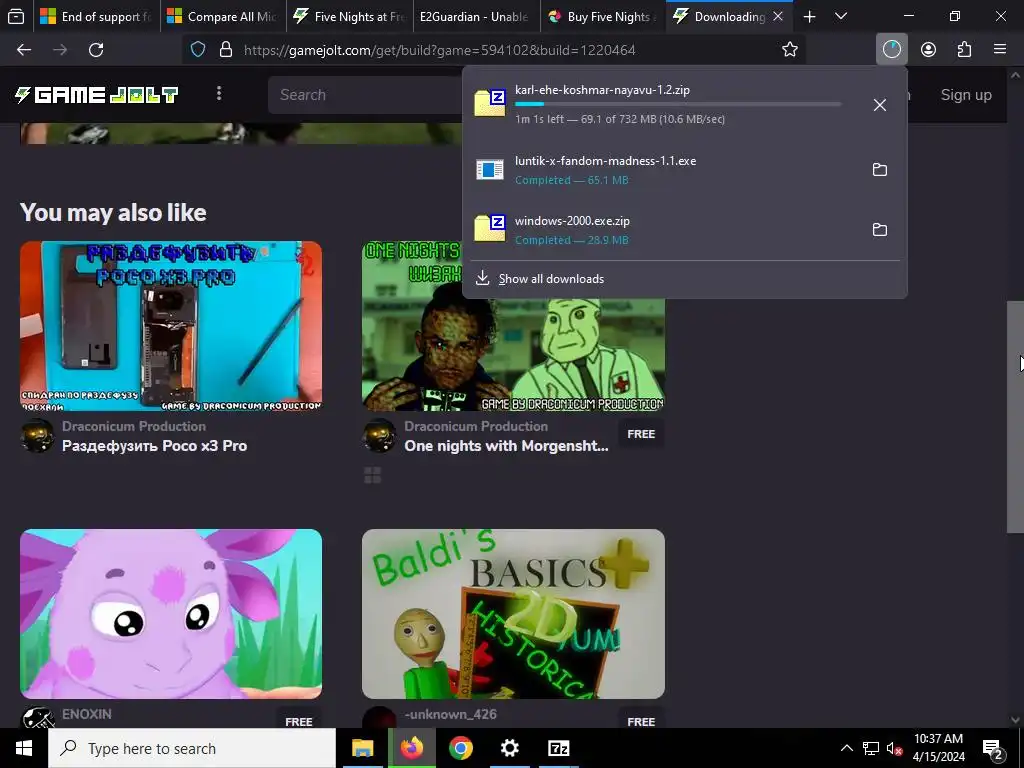Click the muted volume tray icon
Viewport: 1024px width, 768px height.
tap(894, 748)
